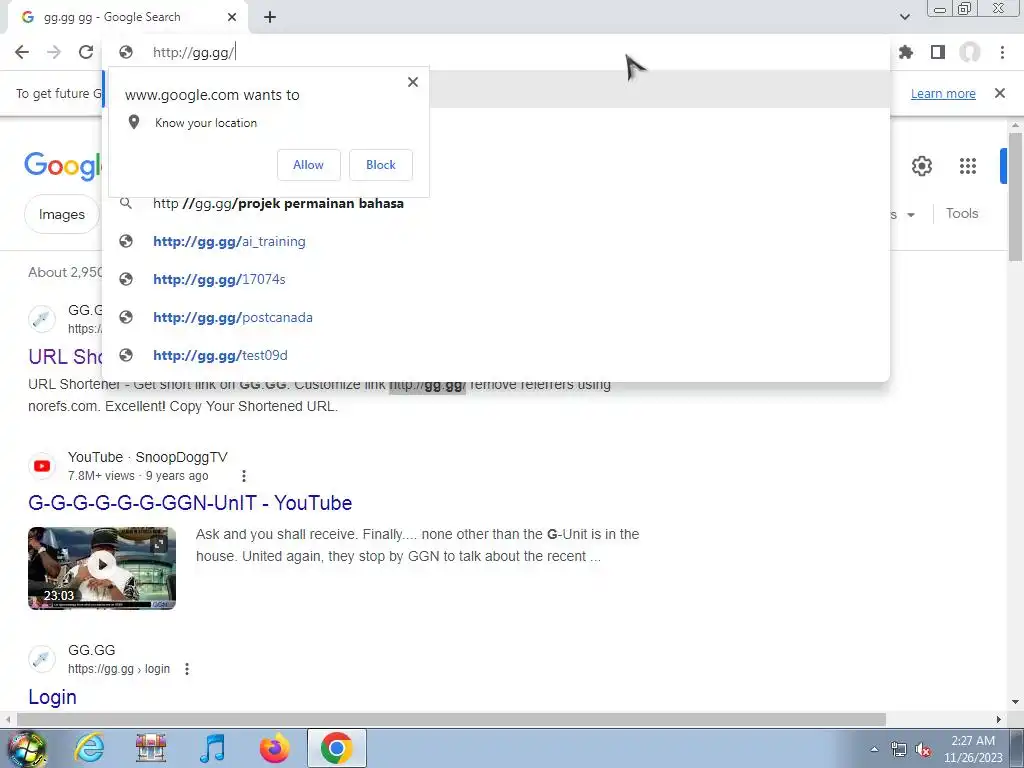Open the tab search dropdown arrow
The width and height of the screenshot is (1024, 768).
(x=904, y=17)
